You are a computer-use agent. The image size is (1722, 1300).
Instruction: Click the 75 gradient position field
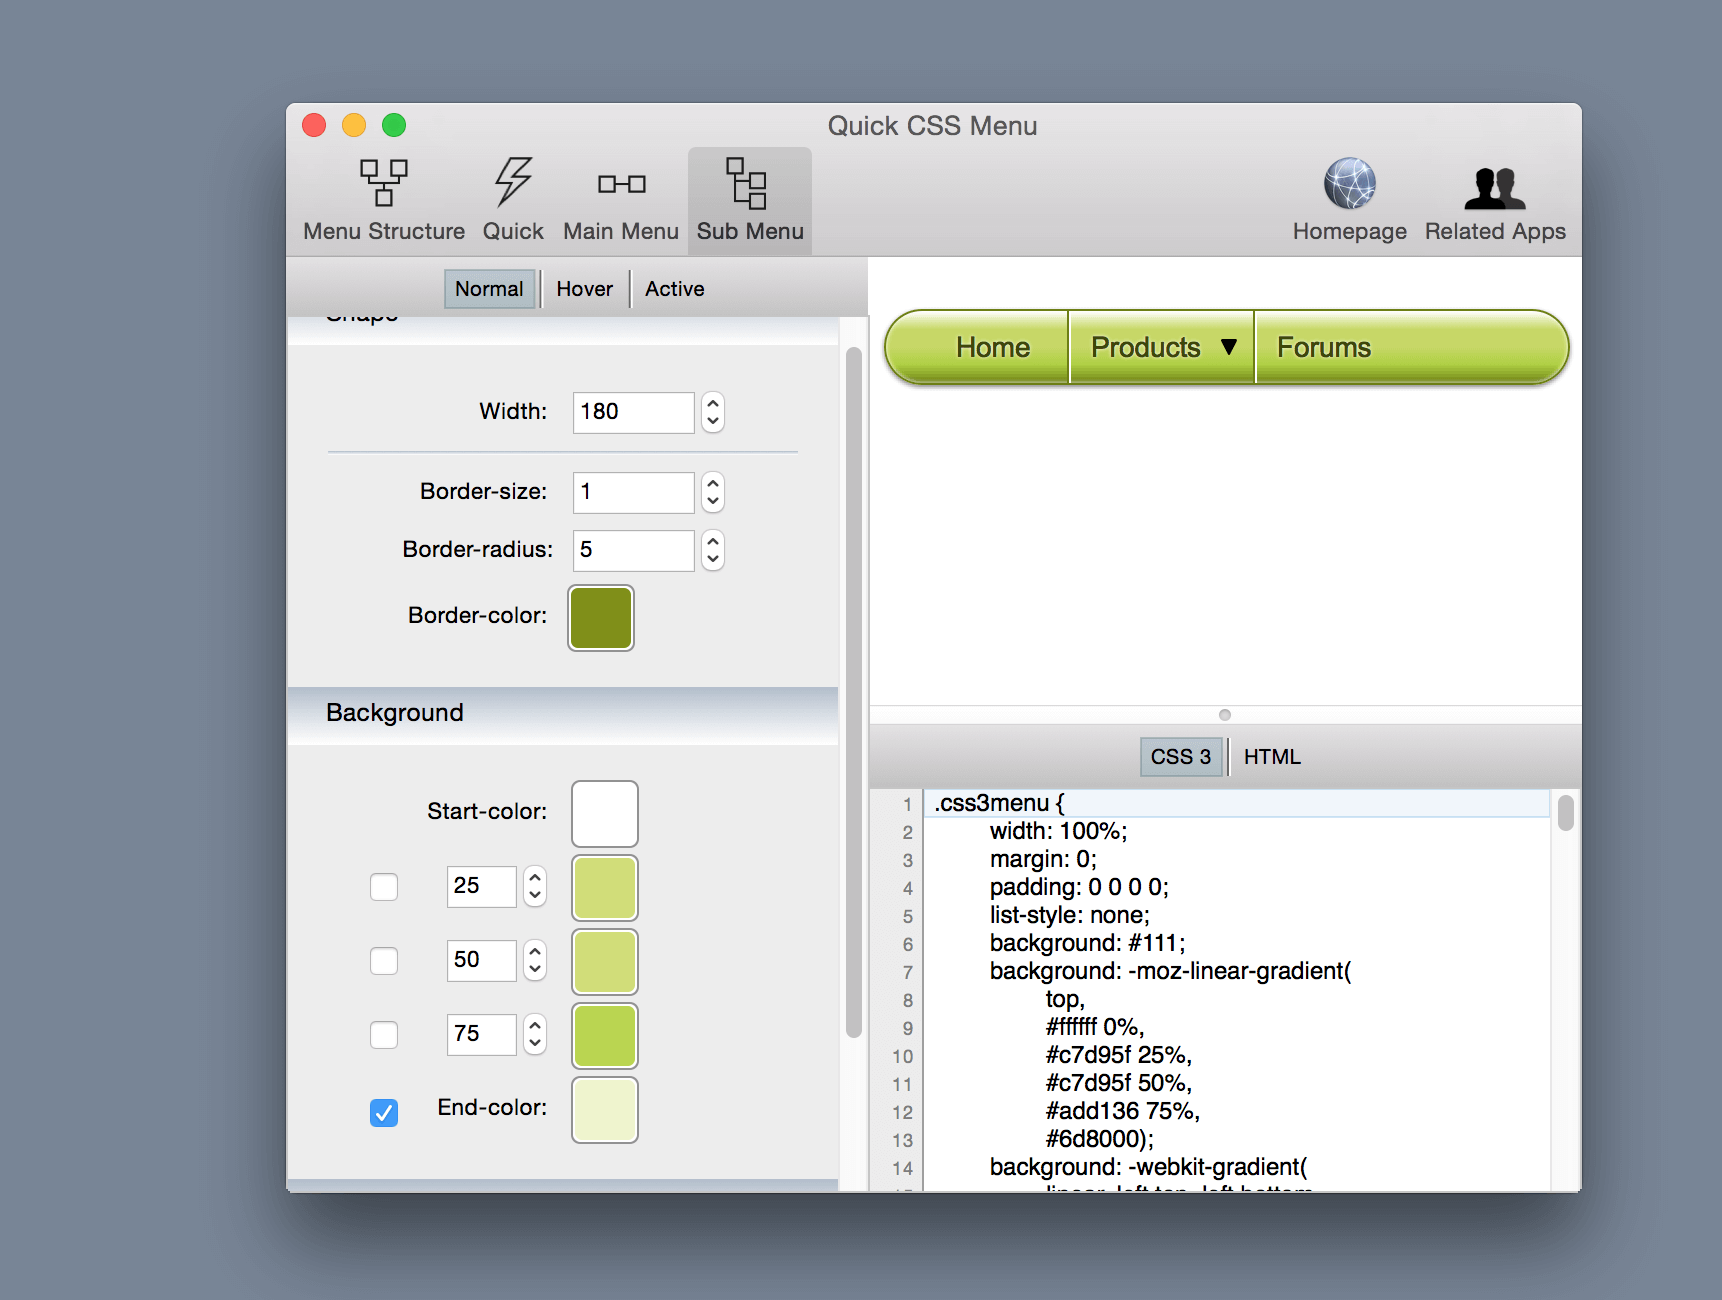[x=481, y=1034]
